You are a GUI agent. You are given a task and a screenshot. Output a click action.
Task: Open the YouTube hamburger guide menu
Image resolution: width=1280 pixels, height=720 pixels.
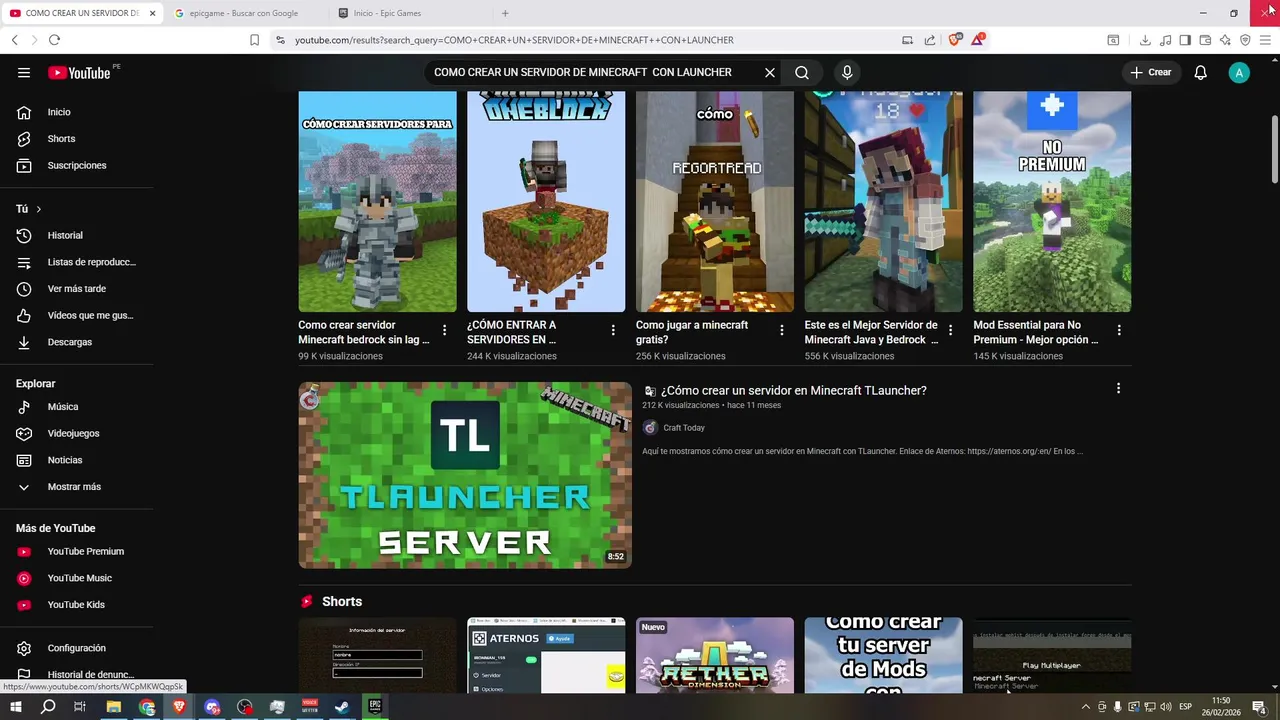(x=24, y=72)
